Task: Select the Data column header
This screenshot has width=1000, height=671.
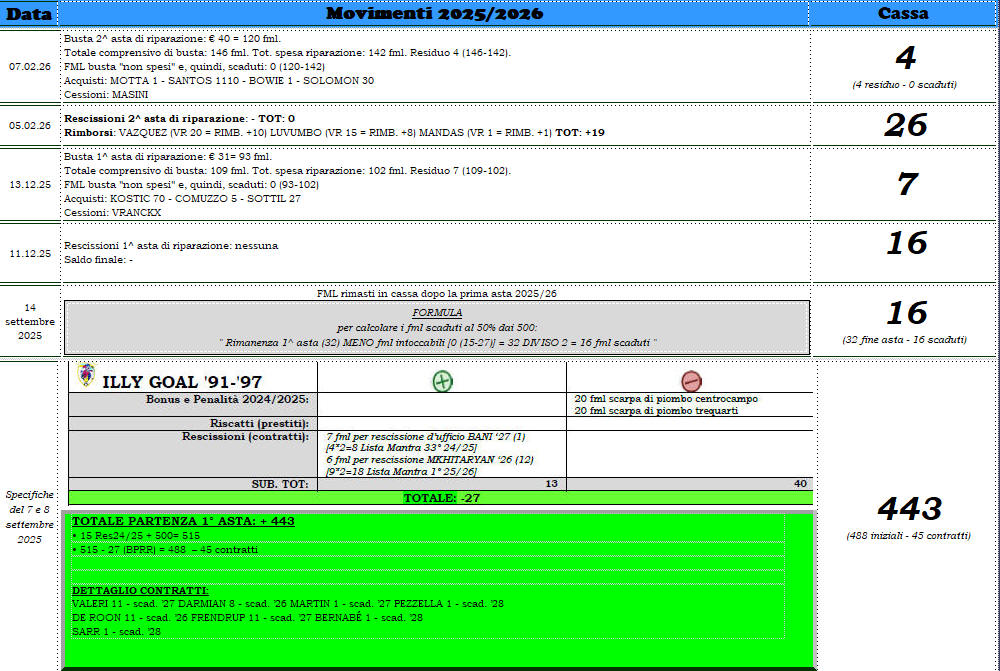Action: [x=29, y=13]
